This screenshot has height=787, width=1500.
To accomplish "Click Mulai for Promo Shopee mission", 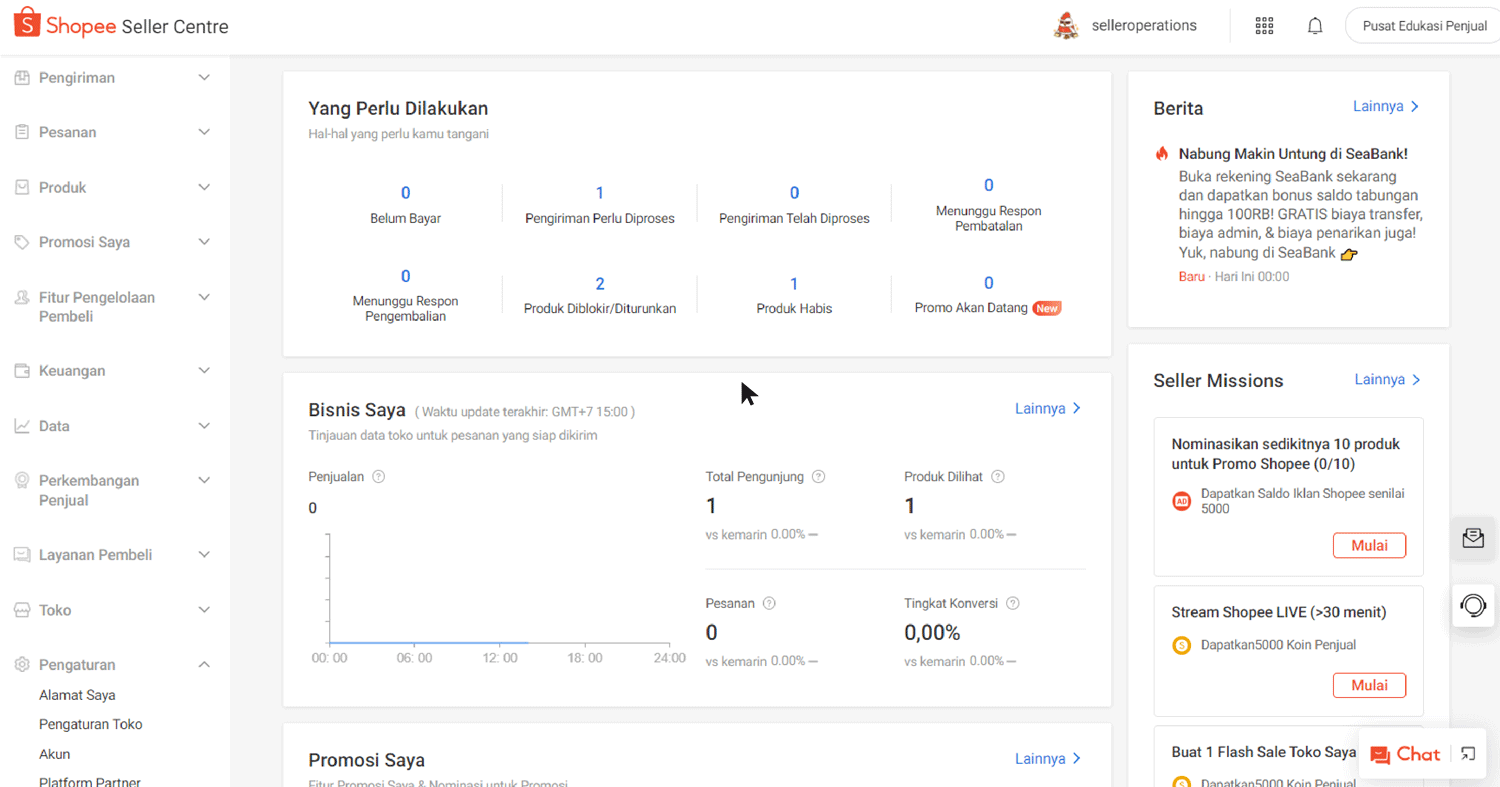I will (1369, 545).
